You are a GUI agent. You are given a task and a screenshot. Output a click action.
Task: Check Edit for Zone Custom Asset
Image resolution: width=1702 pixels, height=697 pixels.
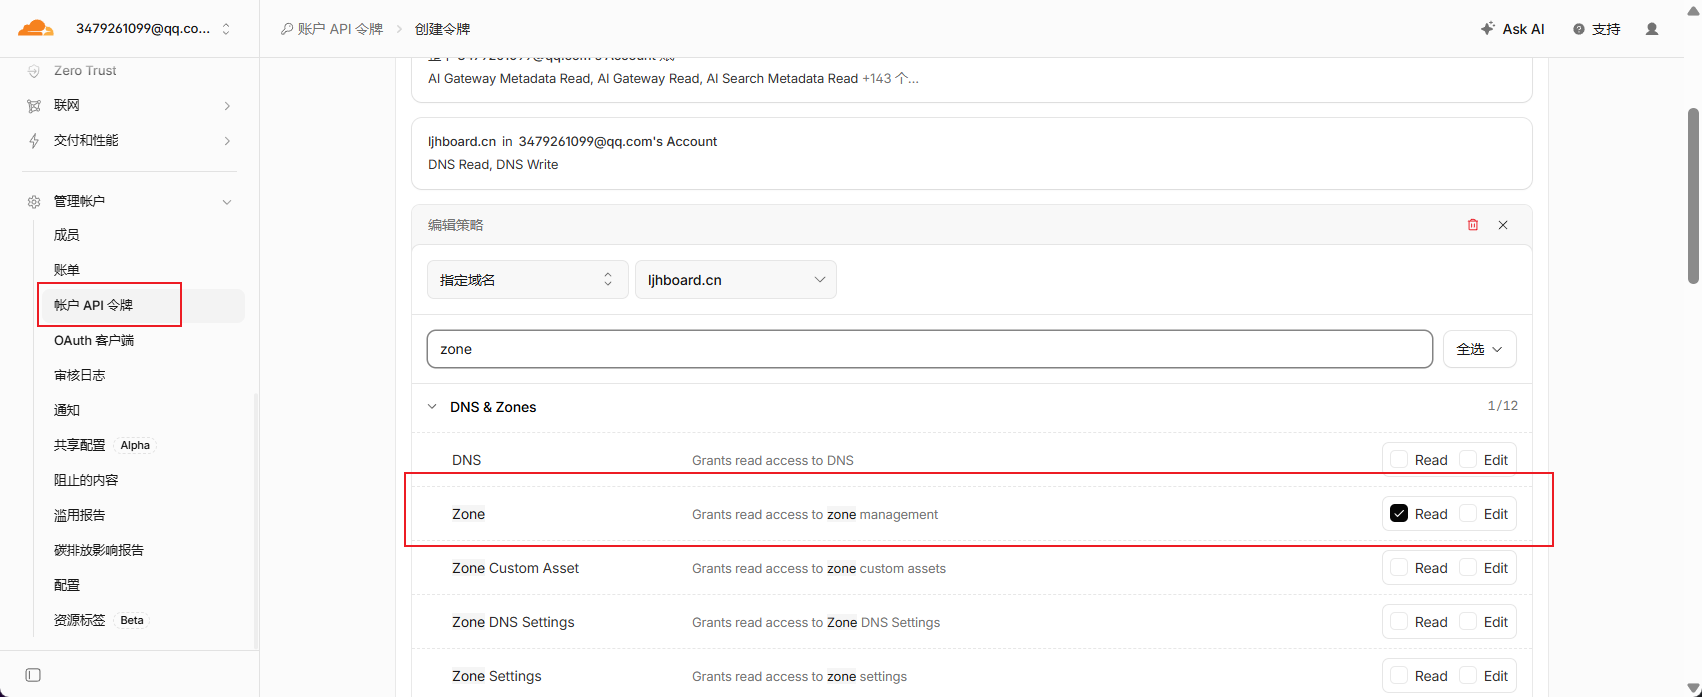1468,568
